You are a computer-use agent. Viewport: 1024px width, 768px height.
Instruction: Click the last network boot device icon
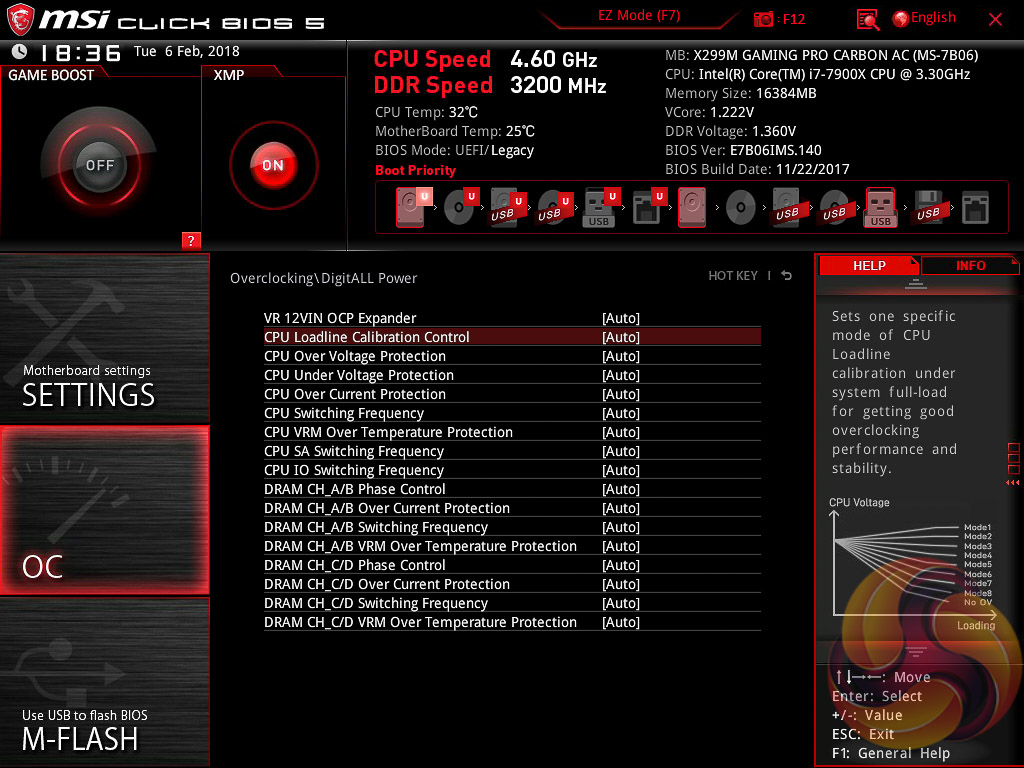975,208
